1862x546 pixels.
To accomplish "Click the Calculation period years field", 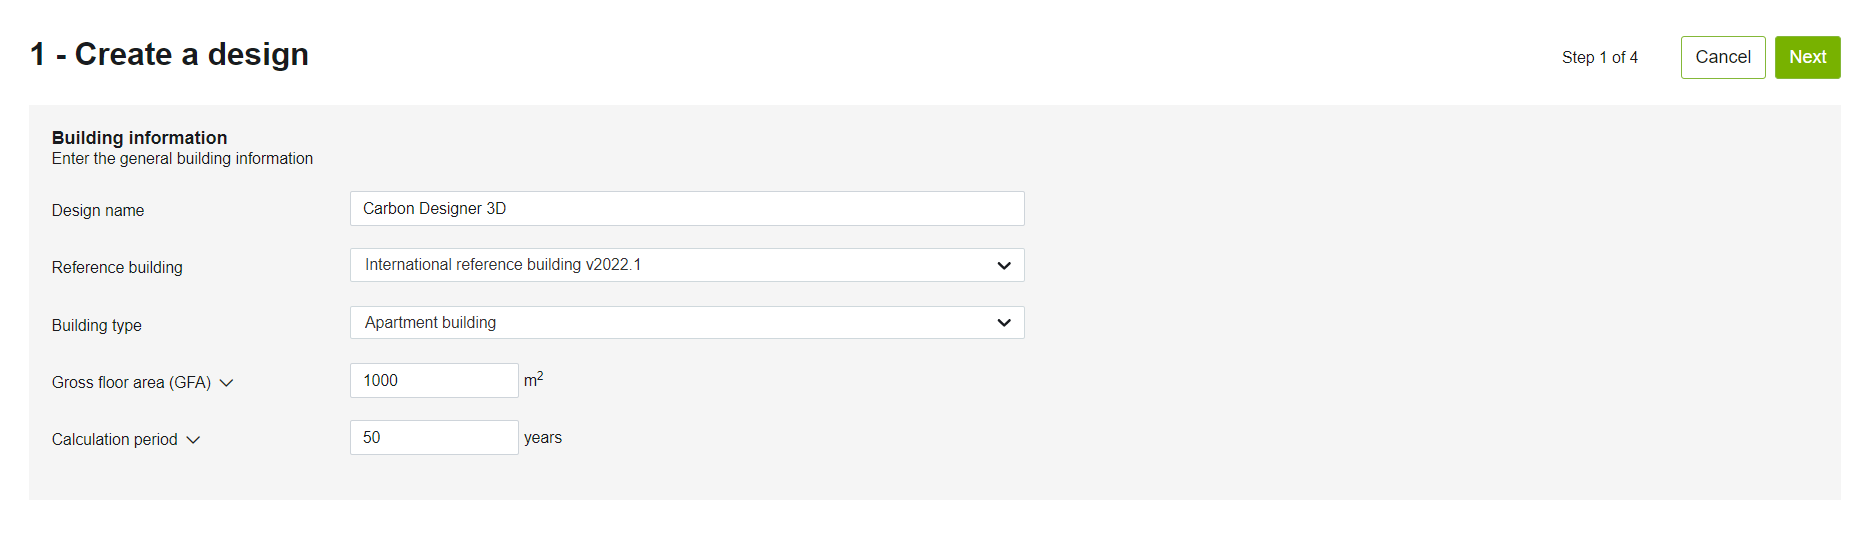I will (x=433, y=438).
